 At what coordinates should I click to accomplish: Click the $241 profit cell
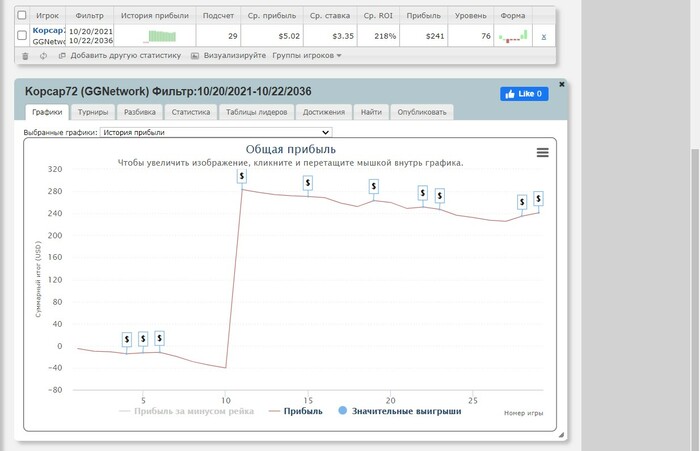[424, 36]
